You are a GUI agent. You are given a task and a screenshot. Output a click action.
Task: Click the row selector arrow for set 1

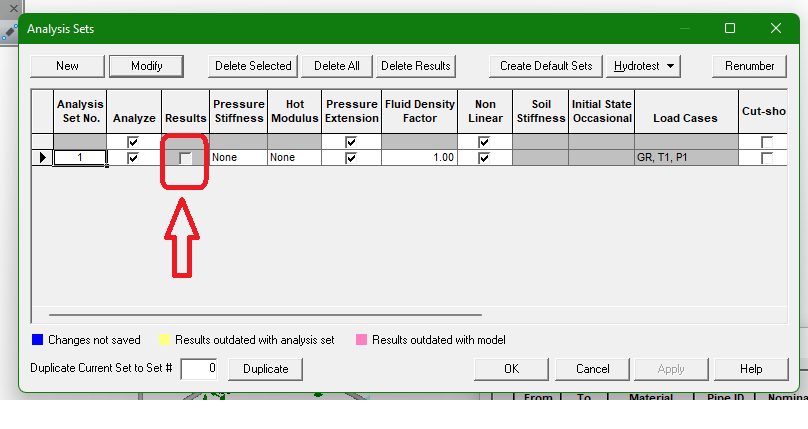(42, 158)
